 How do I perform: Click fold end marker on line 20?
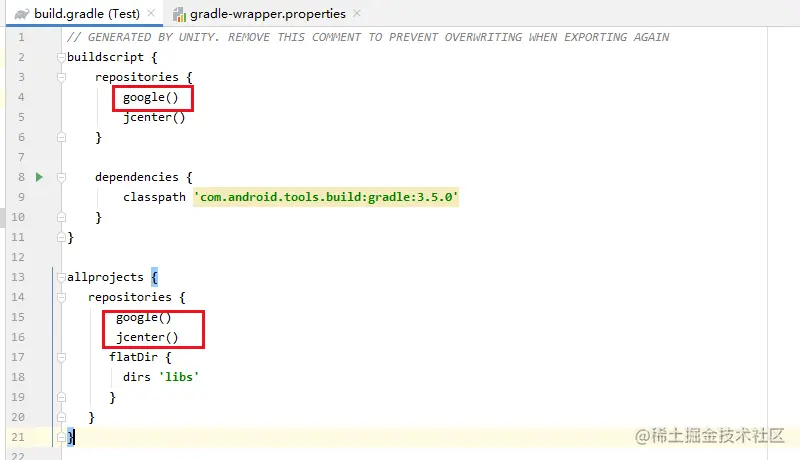coord(61,417)
